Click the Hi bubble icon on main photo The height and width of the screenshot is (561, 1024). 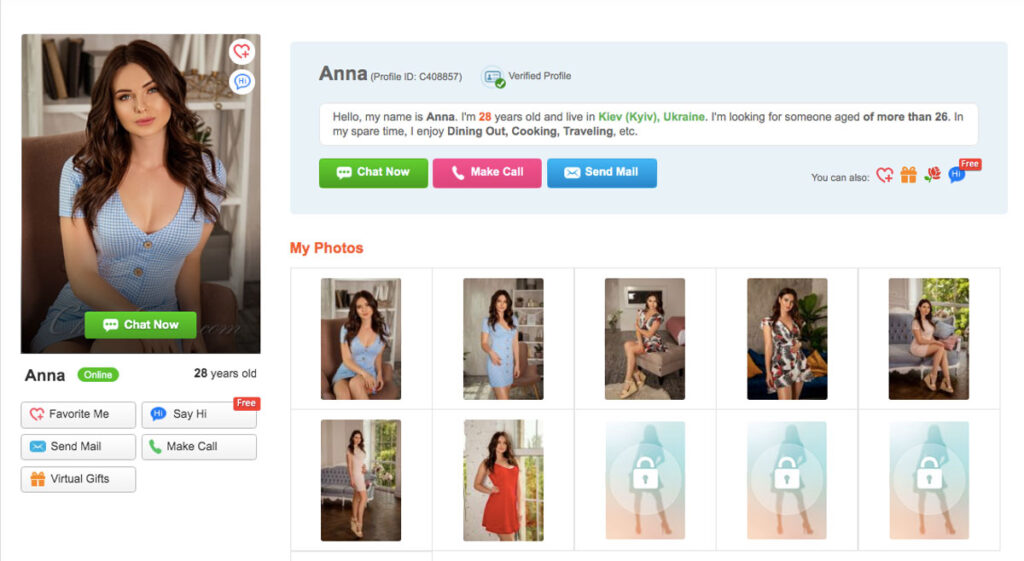point(241,82)
